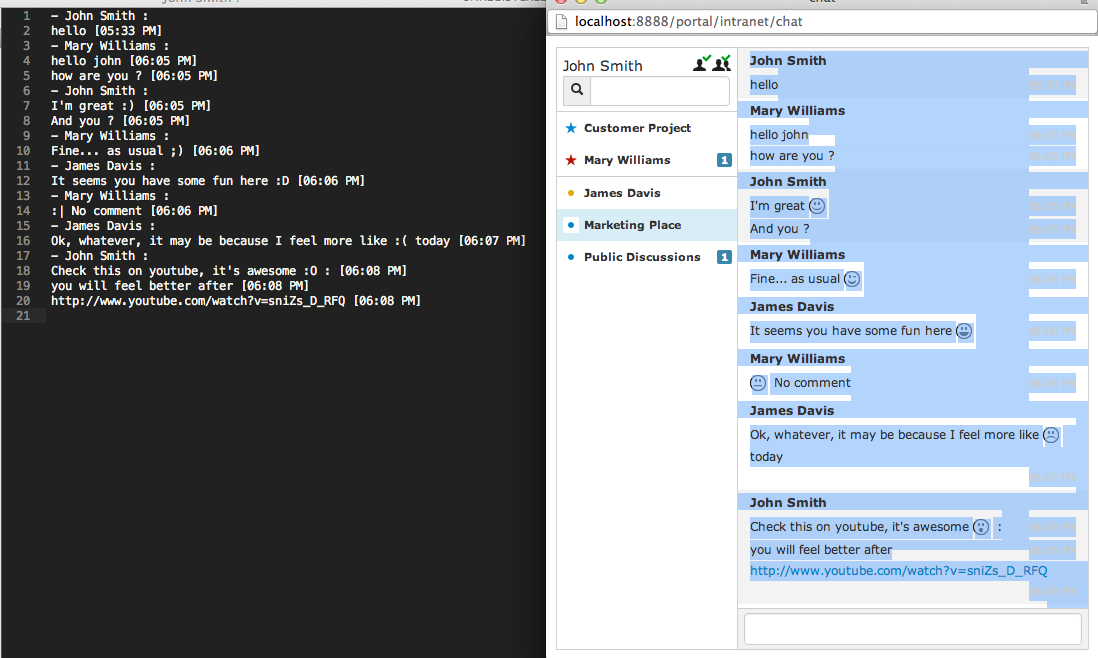The width and height of the screenshot is (1098, 658).
Task: Open the Customer Project chat room
Action: 637,128
